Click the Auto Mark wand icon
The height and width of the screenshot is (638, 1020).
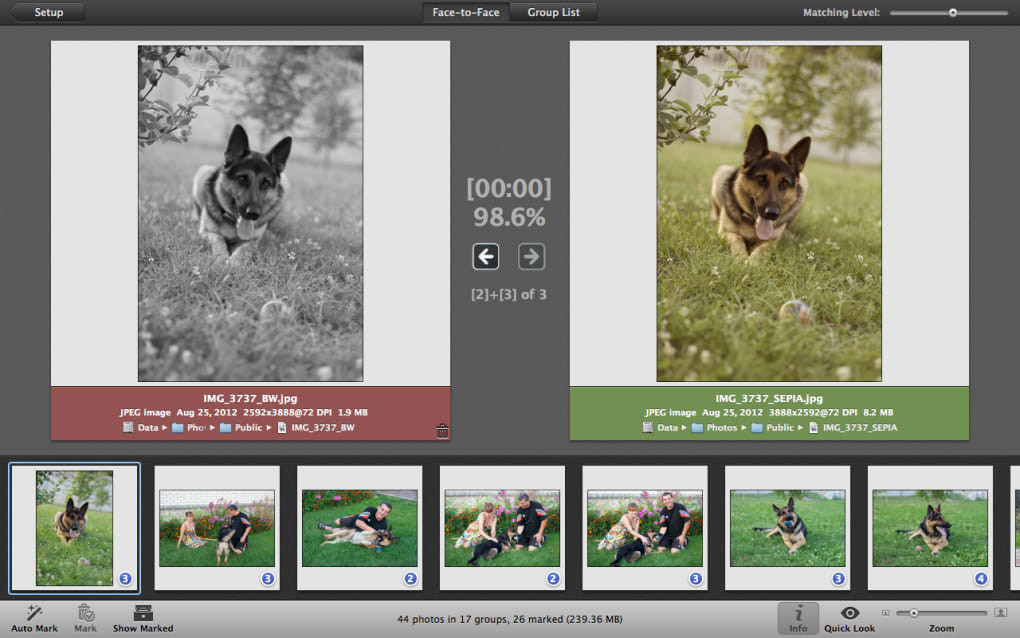(x=34, y=613)
